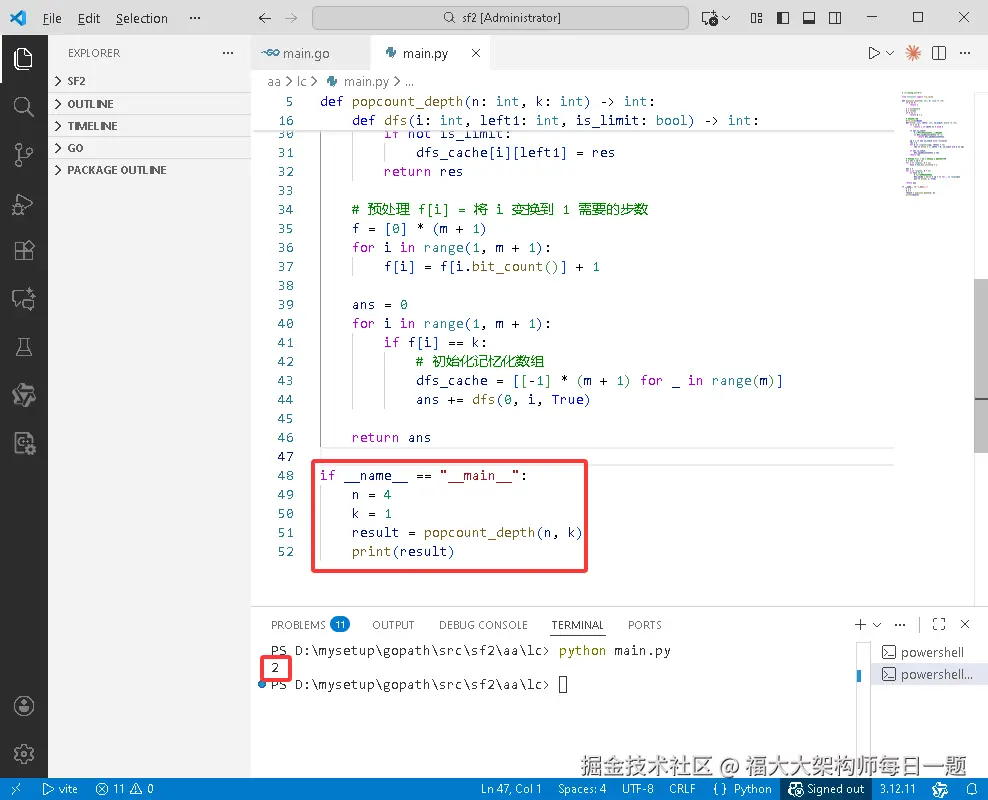This screenshot has height=800, width=988.
Task: Open editor More Actions ellipsis
Action: click(x=965, y=53)
